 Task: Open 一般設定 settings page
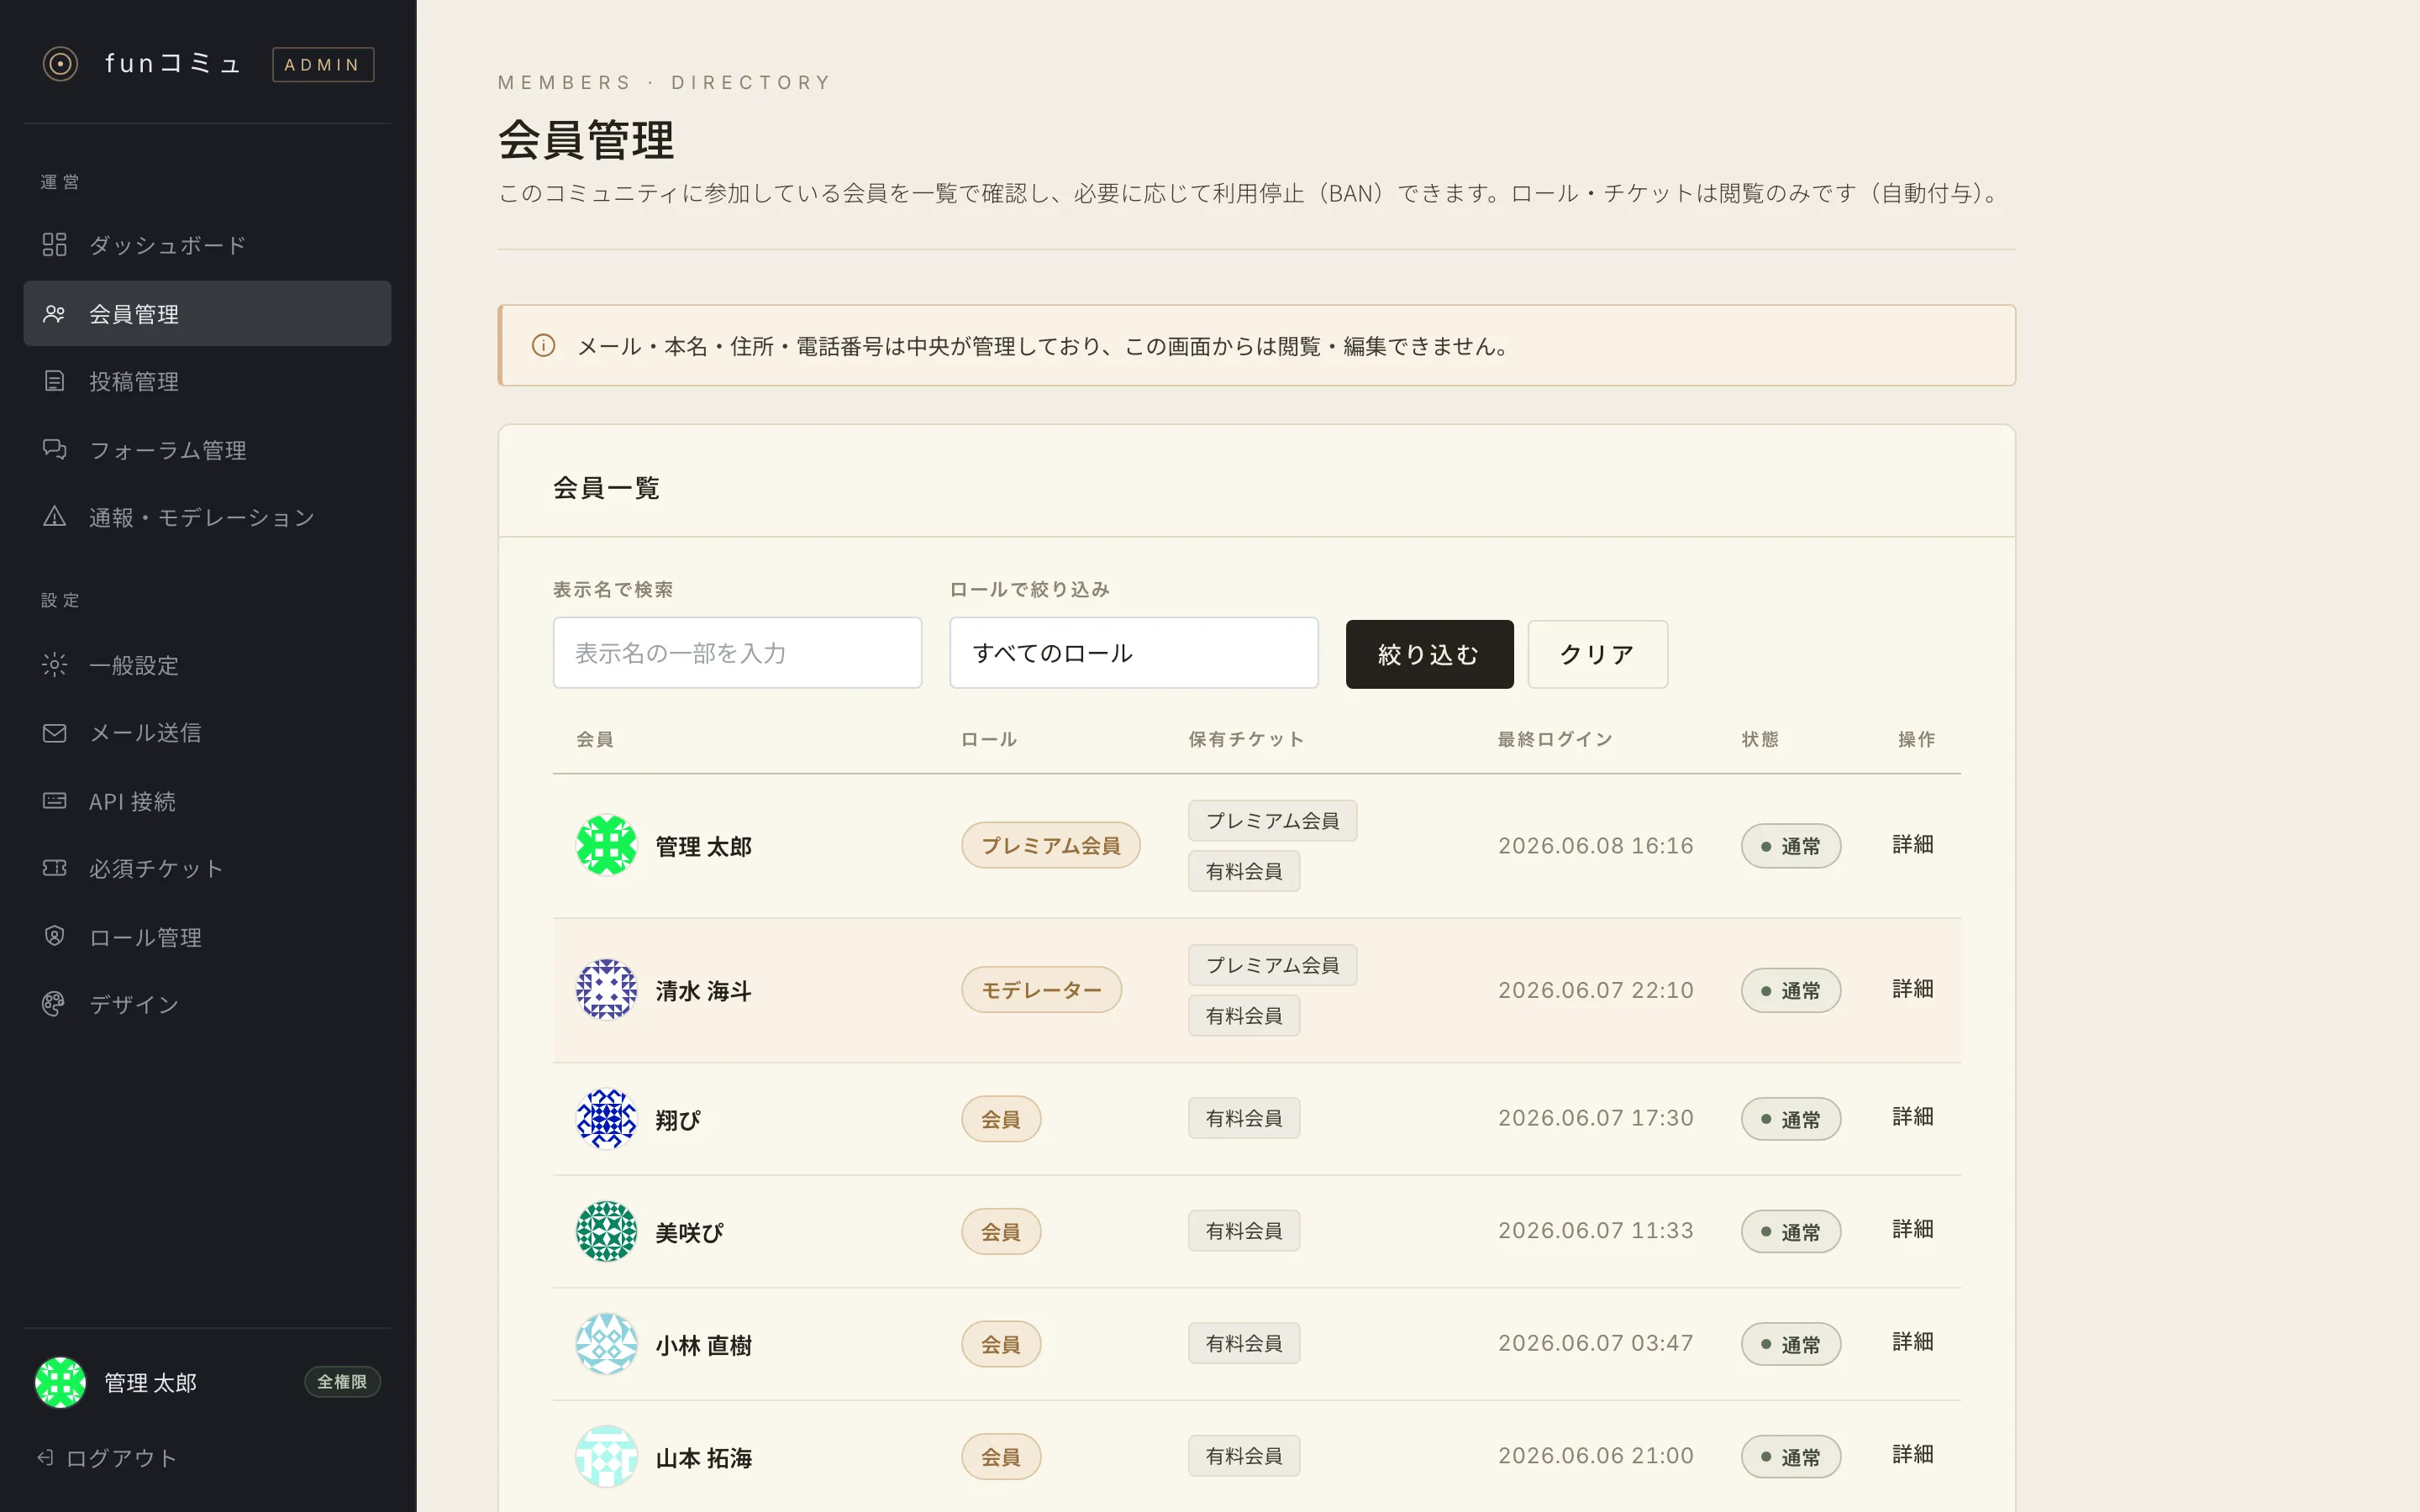tap(207, 665)
